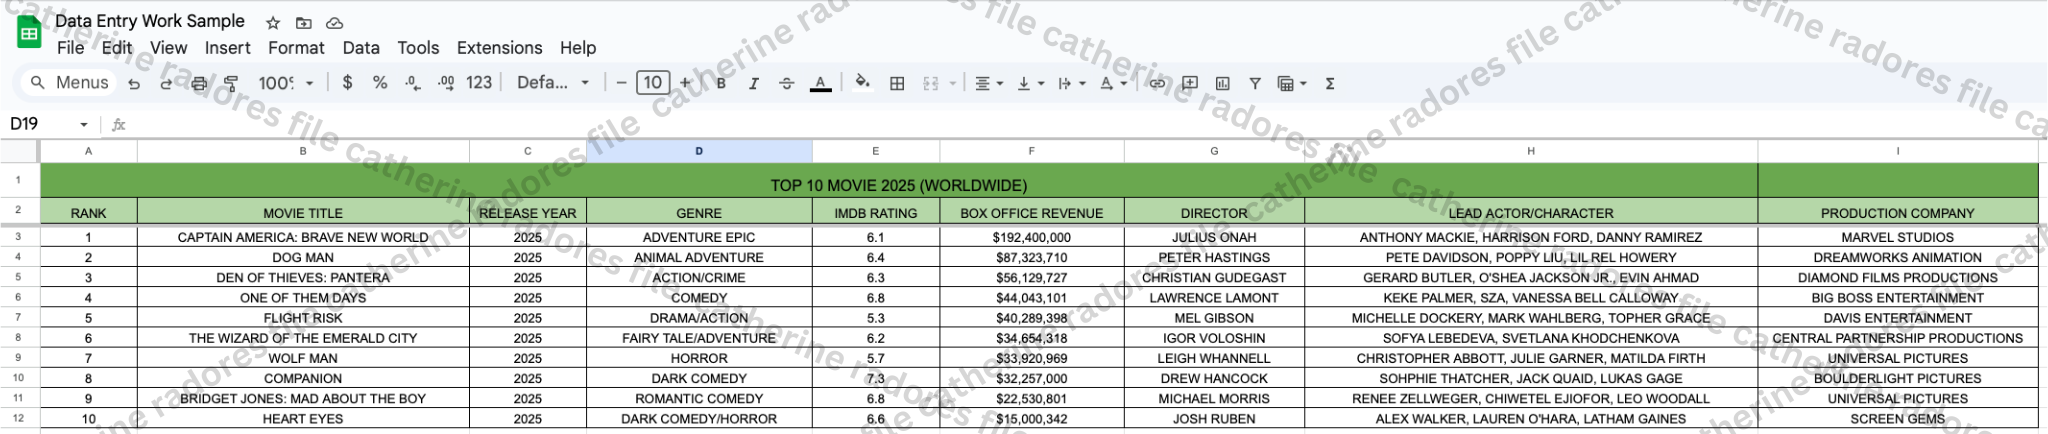The width and height of the screenshot is (2048, 434).
Task: Click the font size input field
Action: [653, 83]
